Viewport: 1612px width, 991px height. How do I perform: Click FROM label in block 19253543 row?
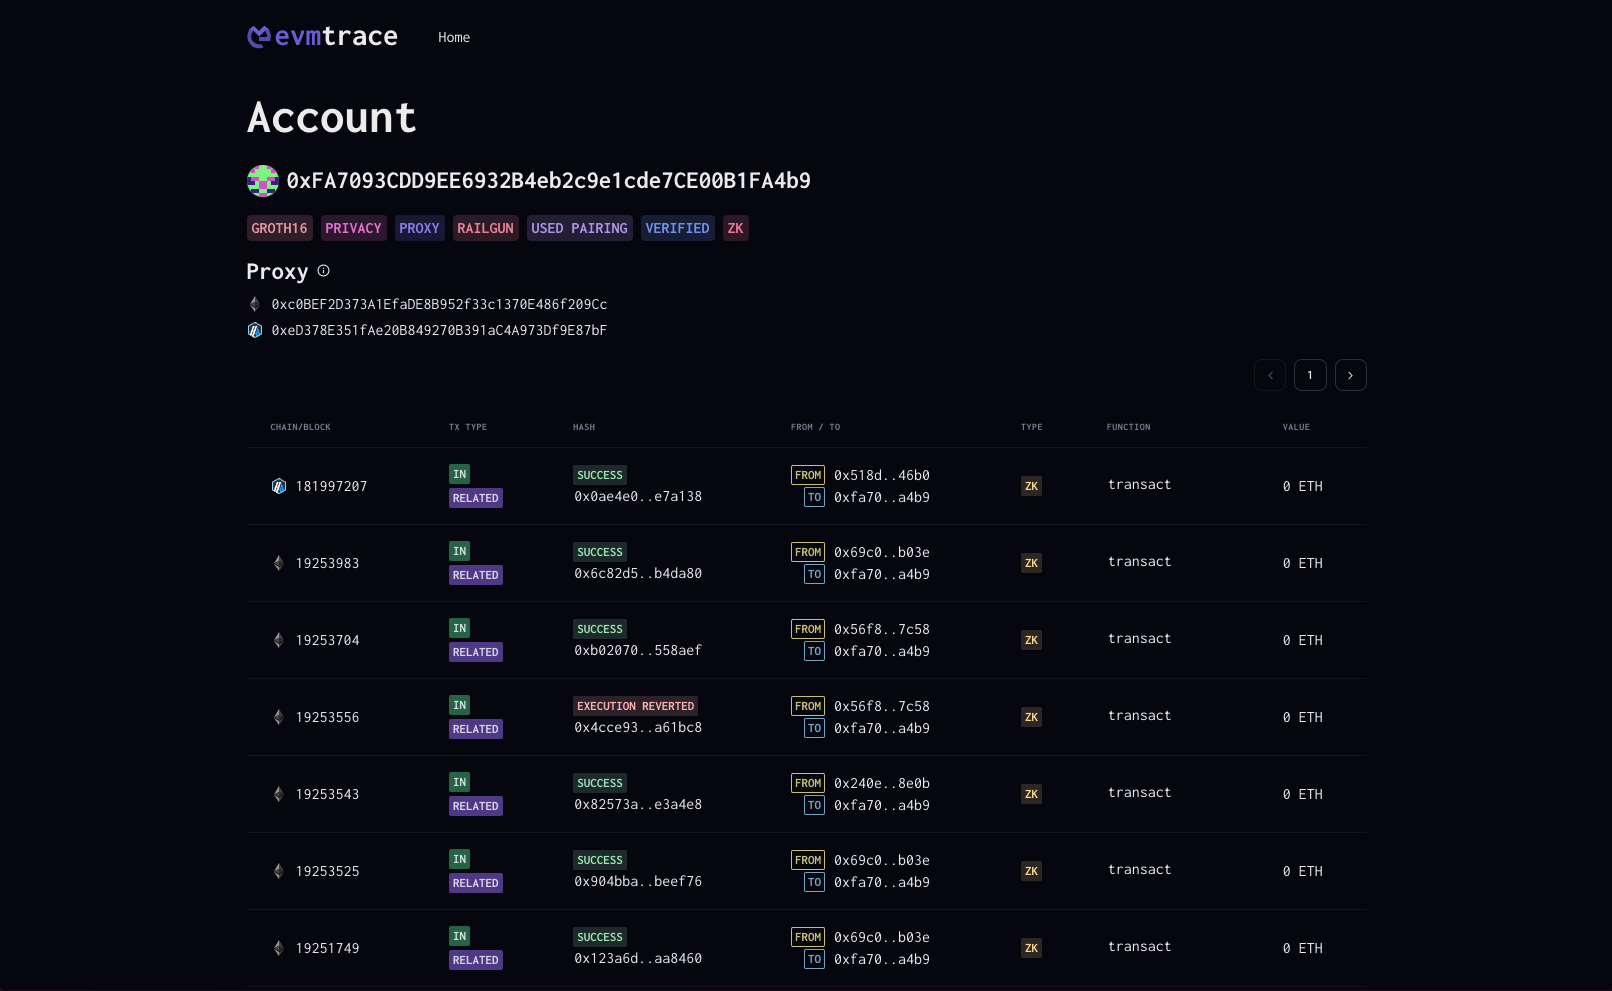tap(808, 783)
